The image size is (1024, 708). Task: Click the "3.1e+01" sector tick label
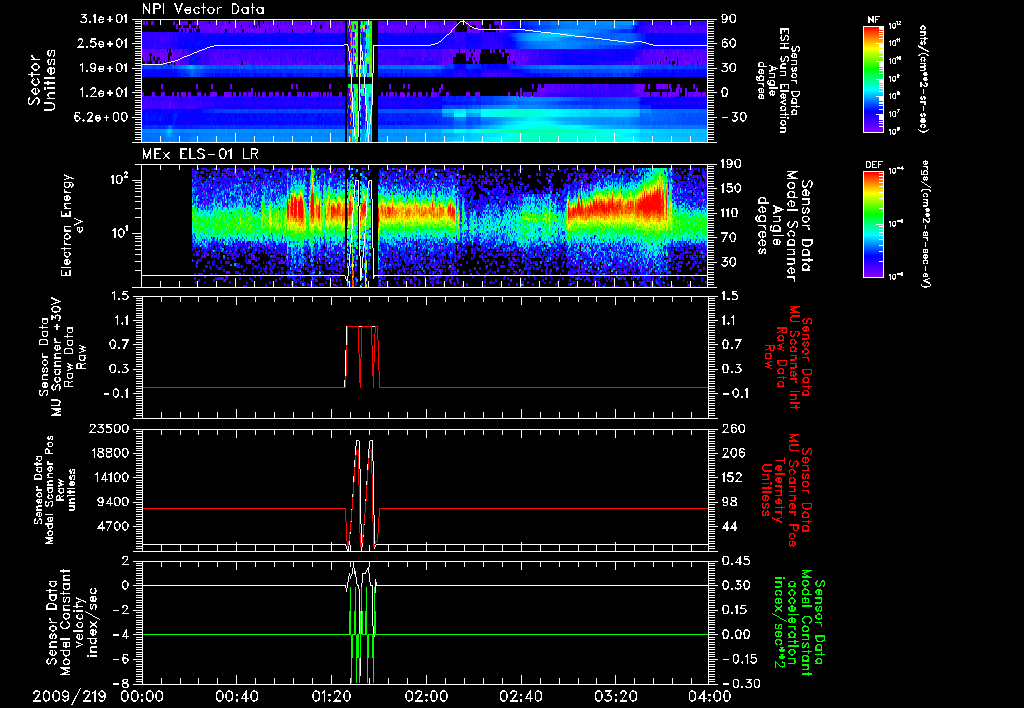[104, 19]
